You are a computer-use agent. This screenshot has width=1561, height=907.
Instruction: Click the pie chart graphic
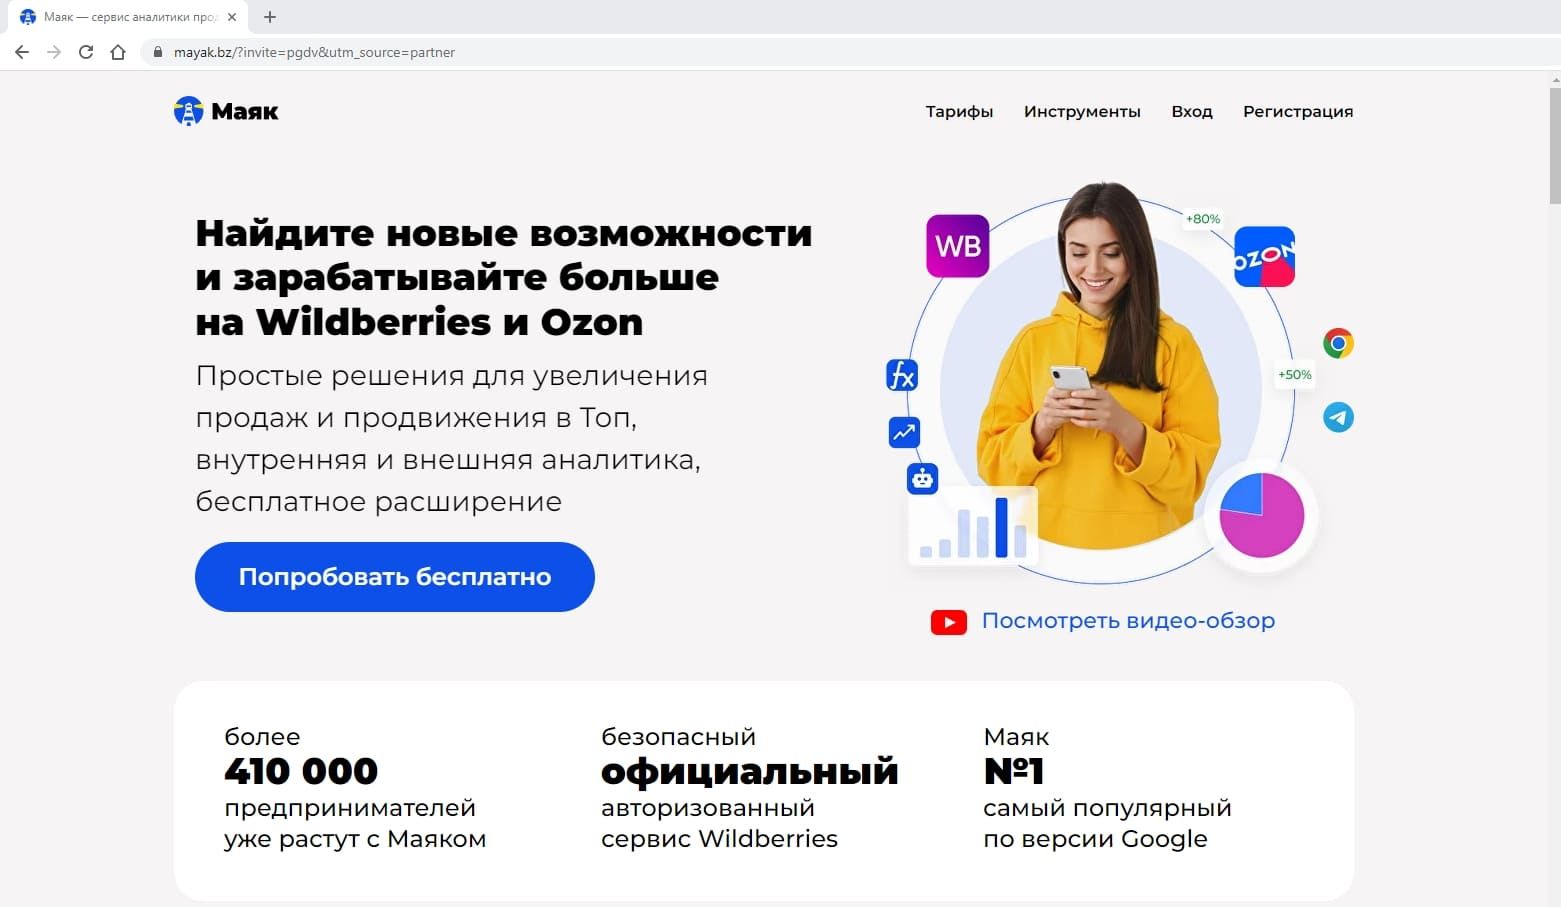click(x=1261, y=516)
